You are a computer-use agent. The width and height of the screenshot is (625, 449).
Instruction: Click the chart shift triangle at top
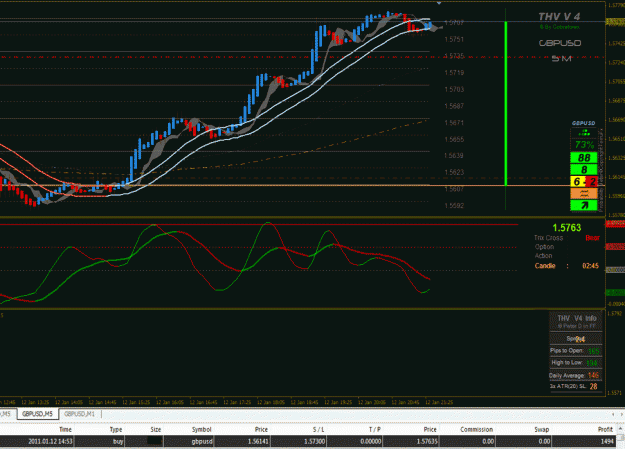(439, 3)
